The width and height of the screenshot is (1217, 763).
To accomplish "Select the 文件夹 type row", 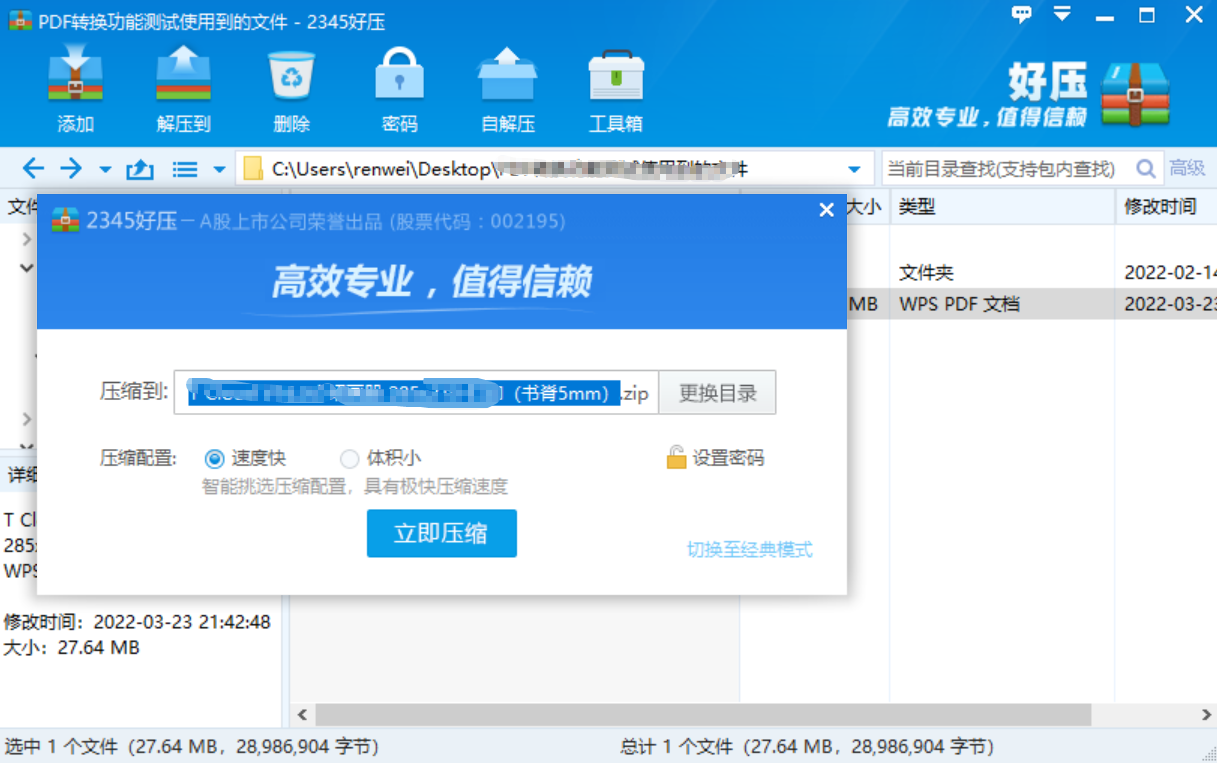I will coord(926,272).
